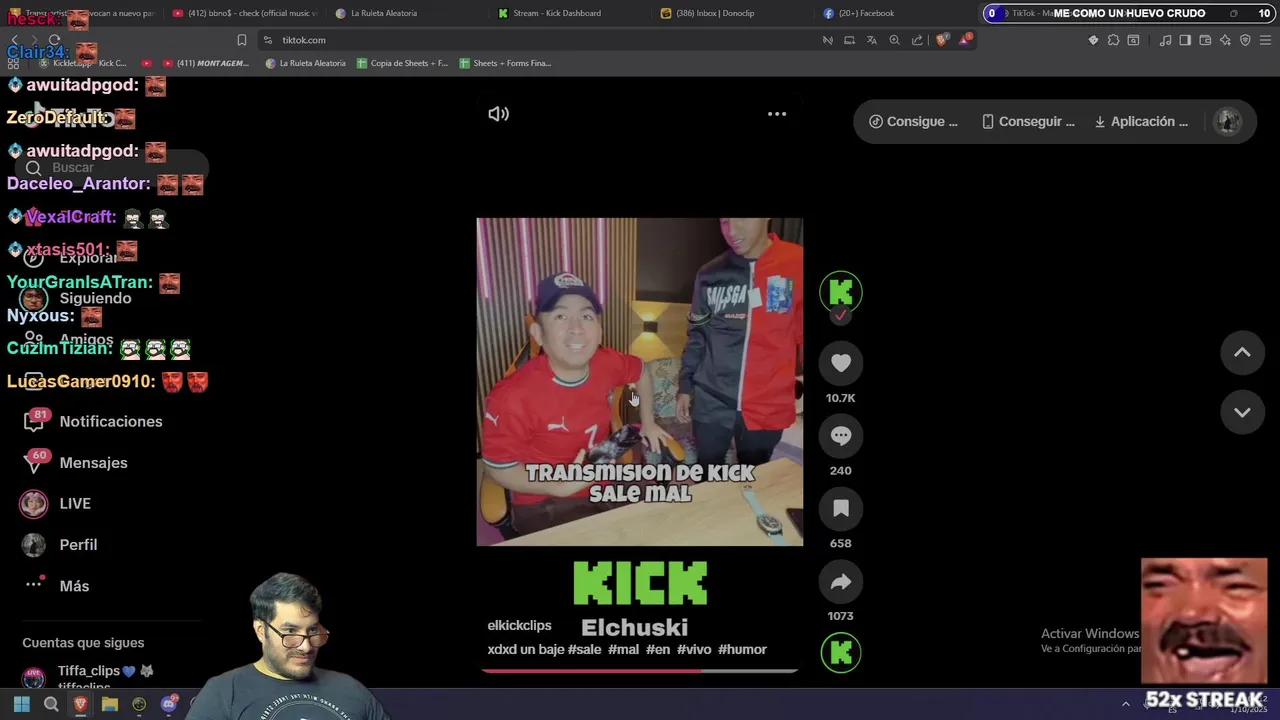
Task: Seek on the video progress bar
Action: point(639,671)
